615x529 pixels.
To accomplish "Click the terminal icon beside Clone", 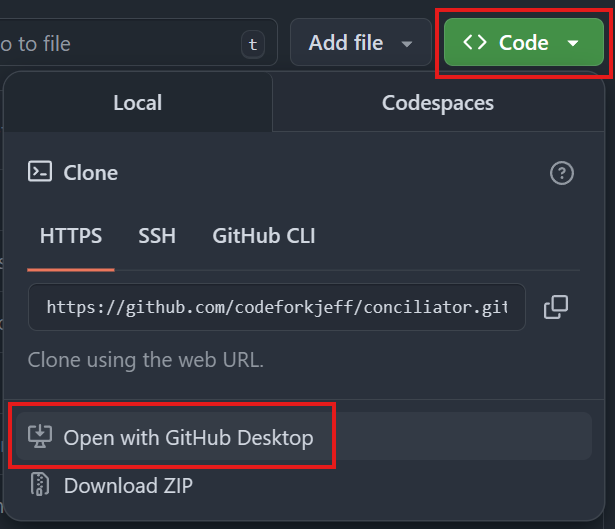I will (40, 171).
